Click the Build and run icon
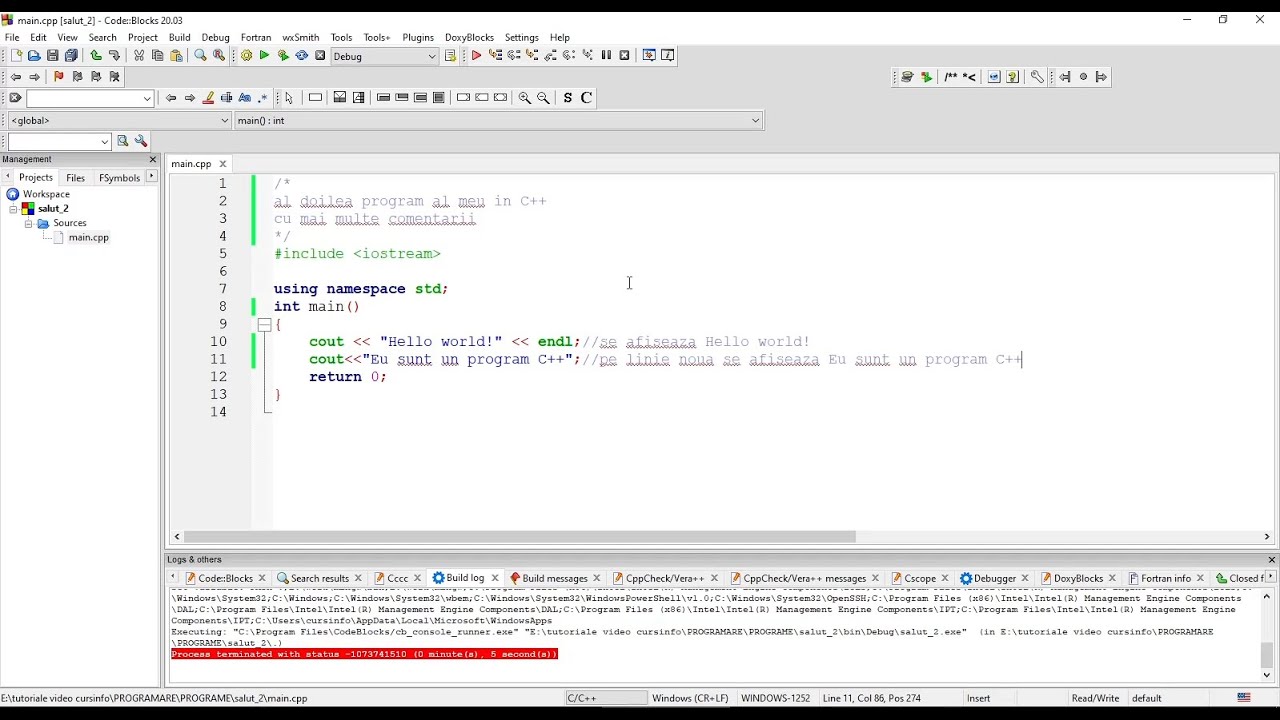 pyautogui.click(x=283, y=56)
